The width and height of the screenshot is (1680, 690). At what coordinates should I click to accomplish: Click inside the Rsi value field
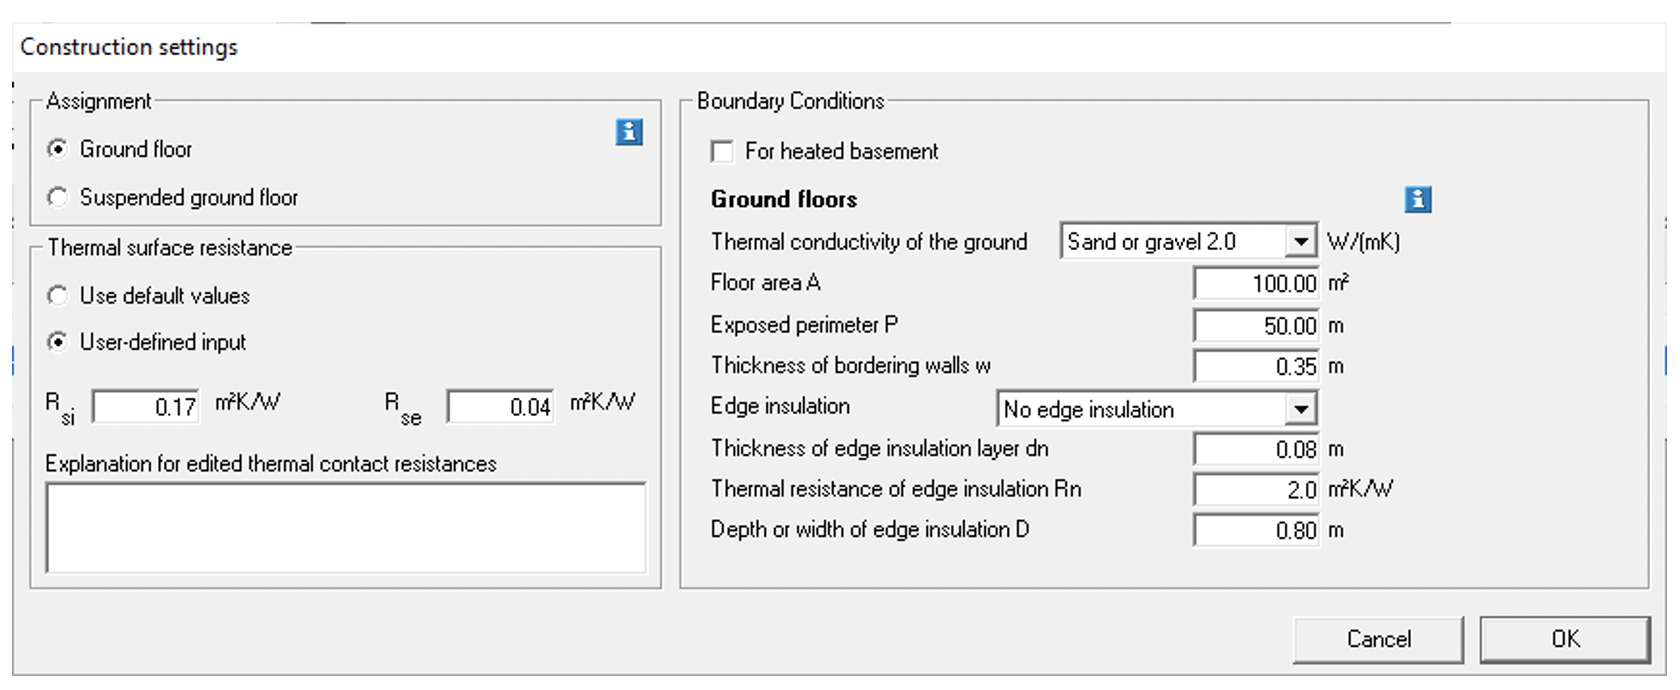[x=145, y=405]
